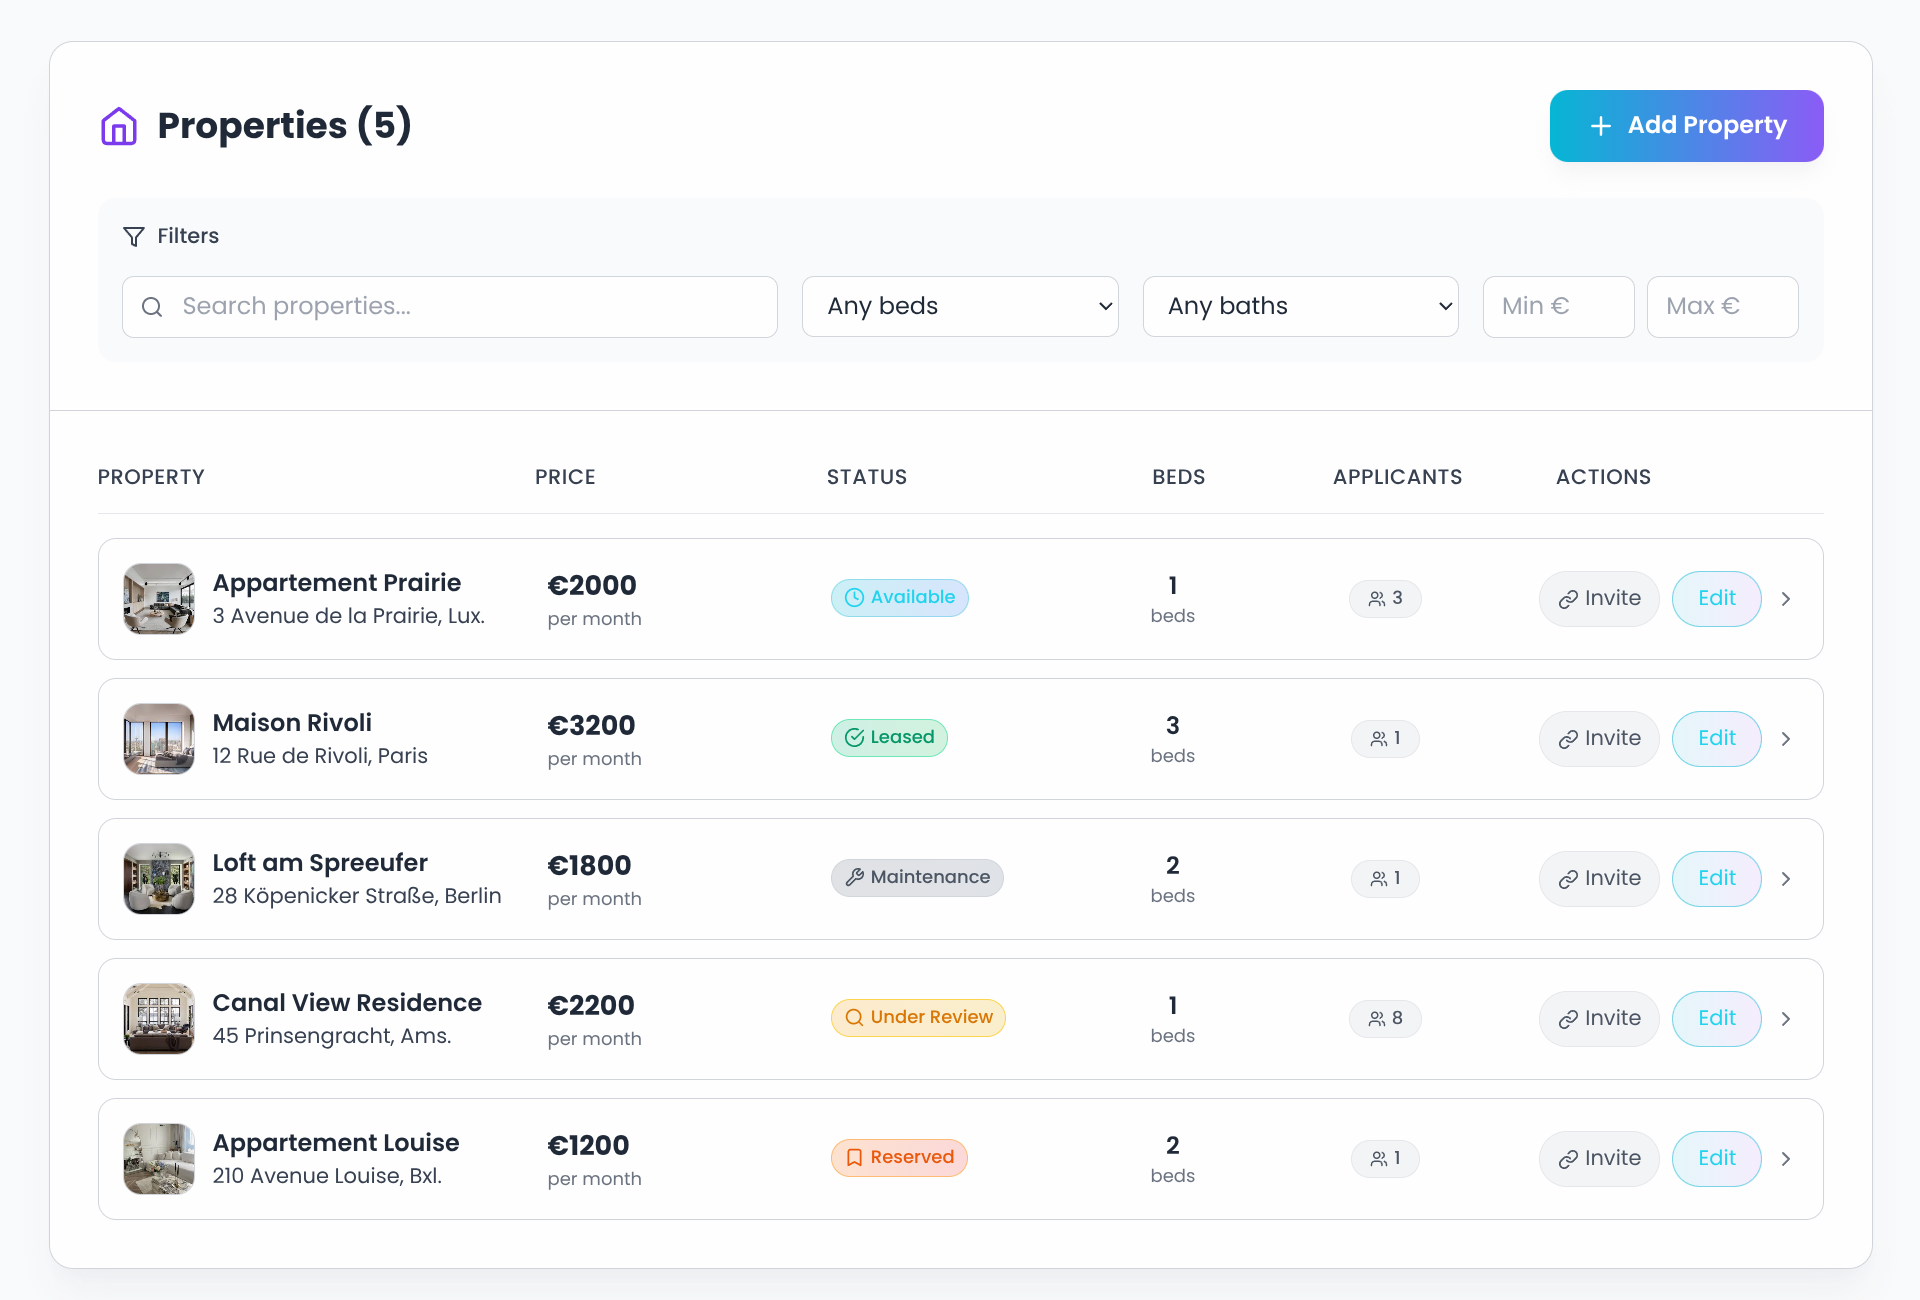Click the applicants icon showing 3 for Appartement Prairie
1920x1300 pixels.
1376,598
